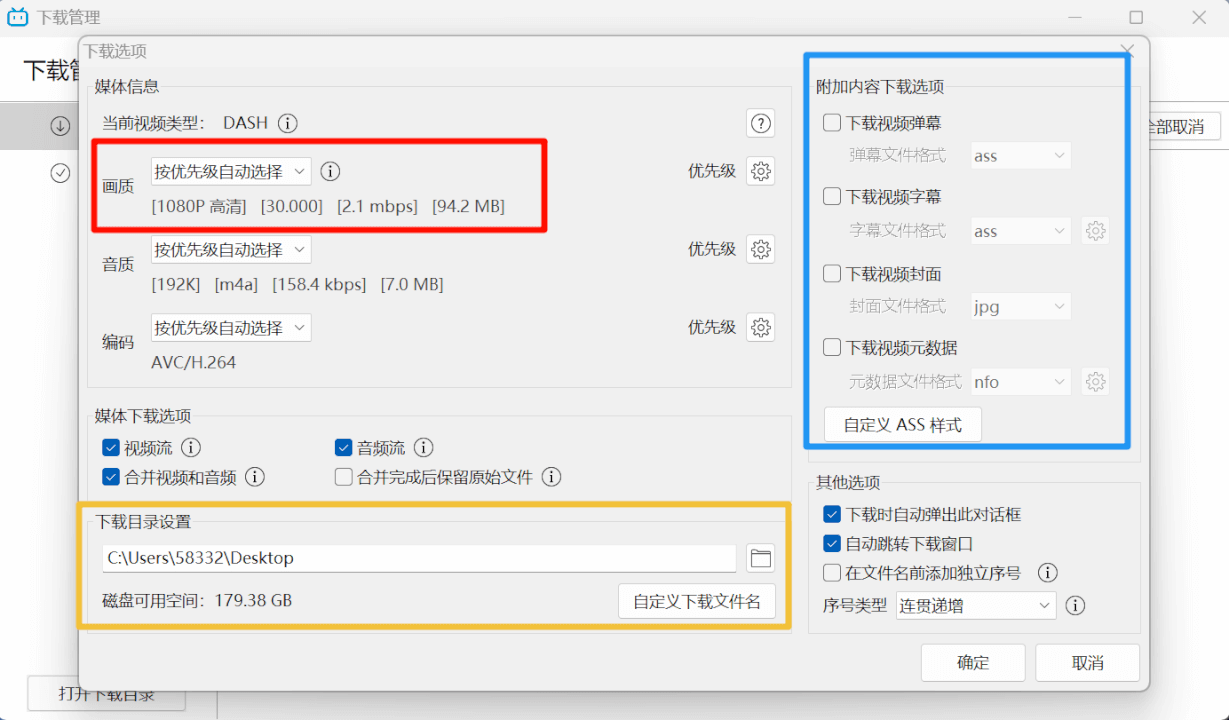Click the browse folder icon for download directory

coord(761,558)
